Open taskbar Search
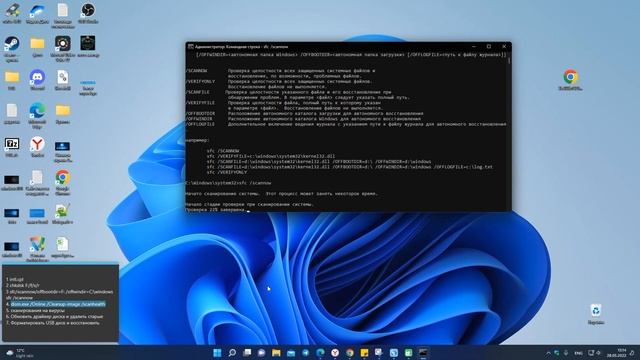640x360 pixels. (x=232, y=353)
